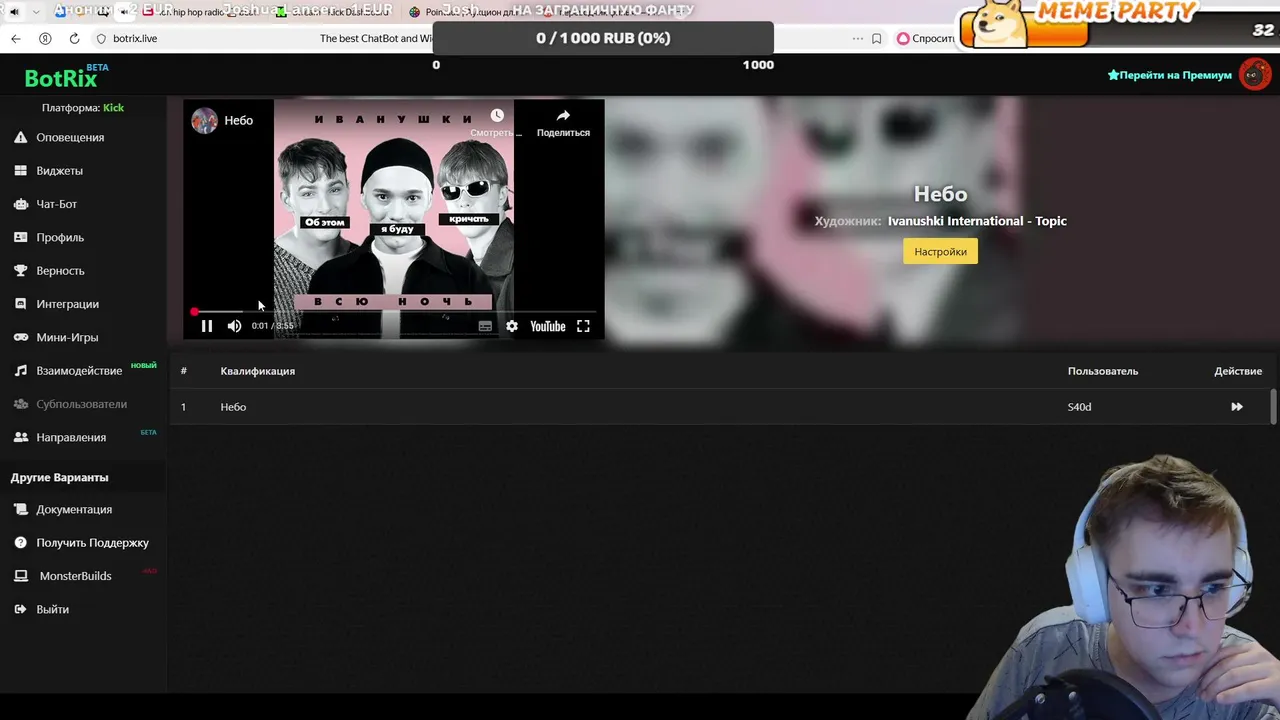The image size is (1280, 720).
Task: Click the MonsterBuilds link text
Action: click(75, 576)
